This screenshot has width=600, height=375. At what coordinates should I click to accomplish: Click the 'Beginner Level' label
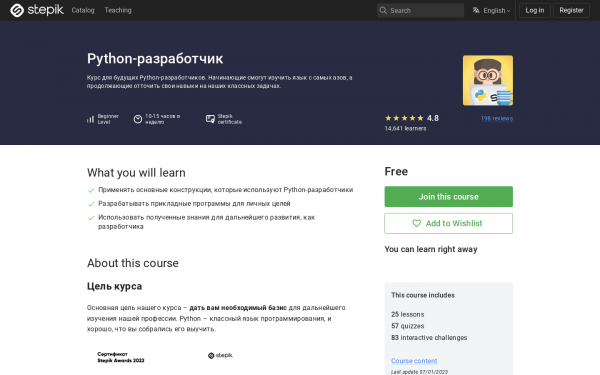coord(108,119)
